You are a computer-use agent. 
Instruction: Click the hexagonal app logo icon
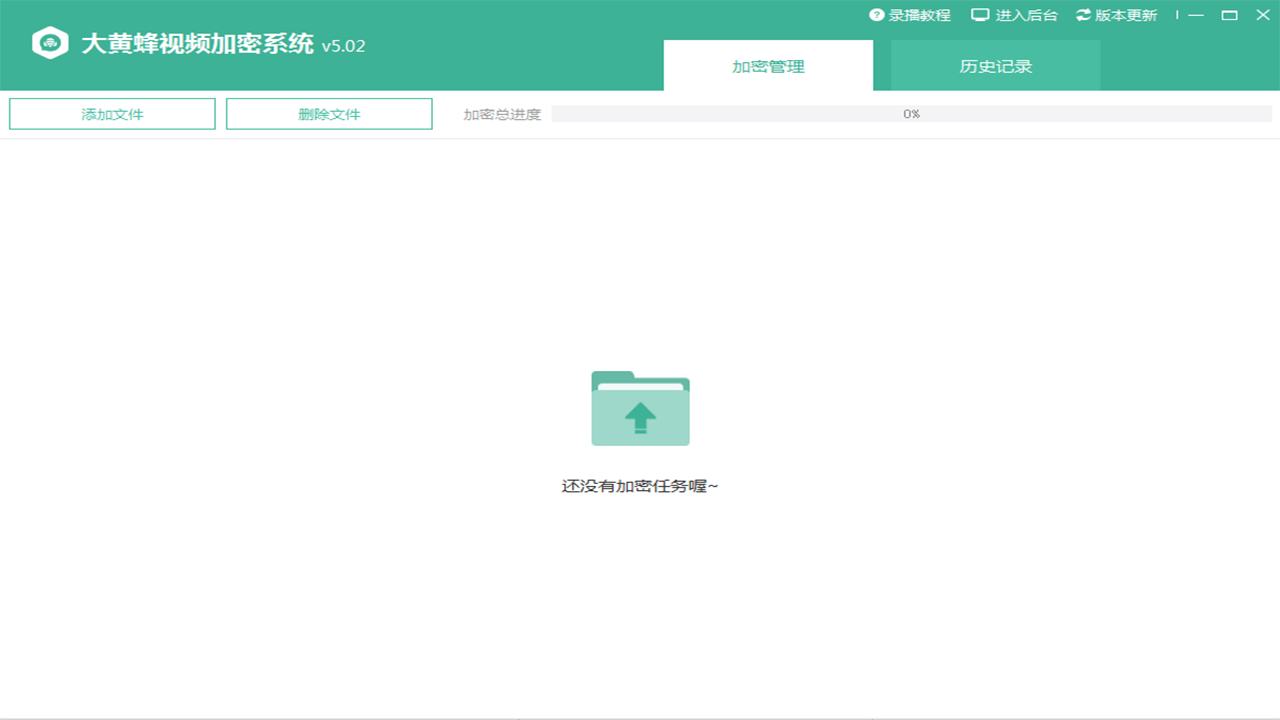50,43
